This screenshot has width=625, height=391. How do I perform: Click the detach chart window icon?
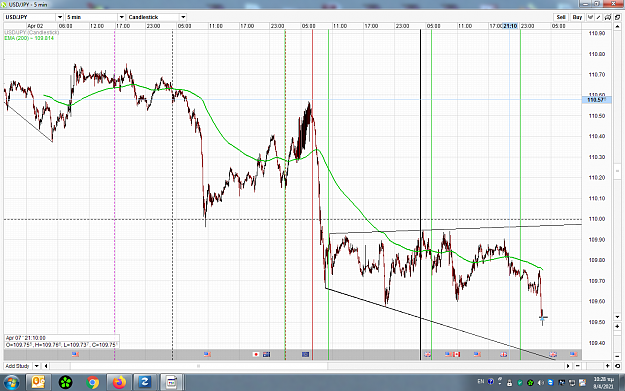pyautogui.click(x=617, y=17)
